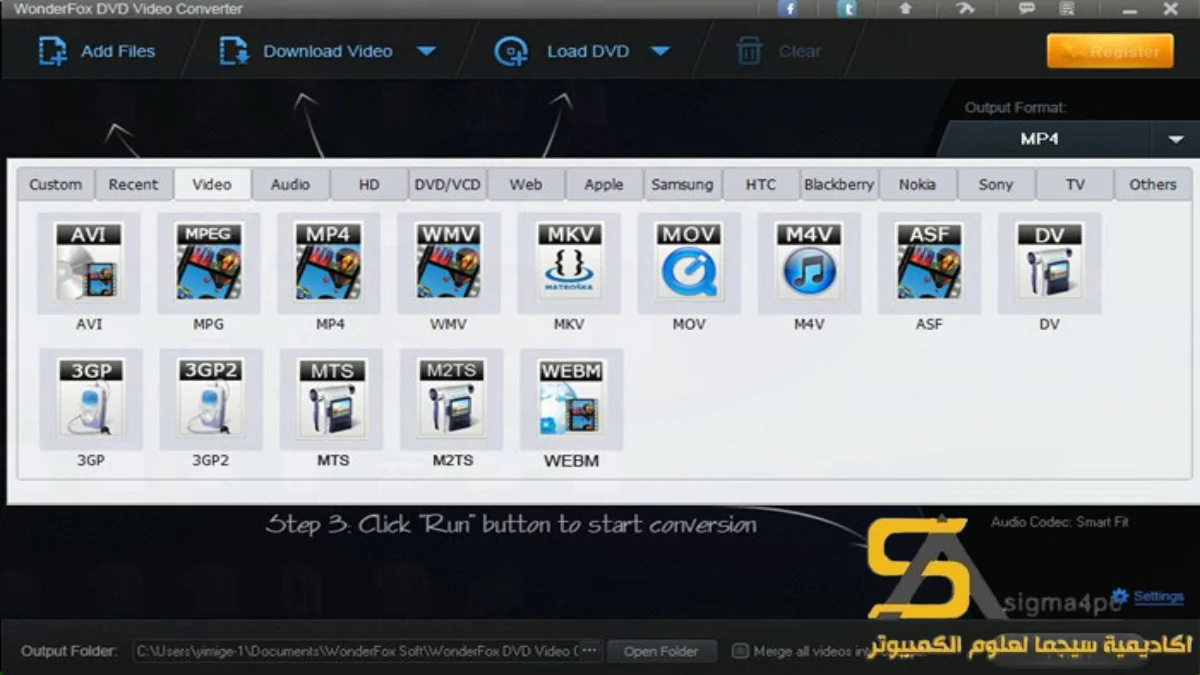Open the Samsung devices tab
Screen dimensions: 1200x675
[x=683, y=184]
